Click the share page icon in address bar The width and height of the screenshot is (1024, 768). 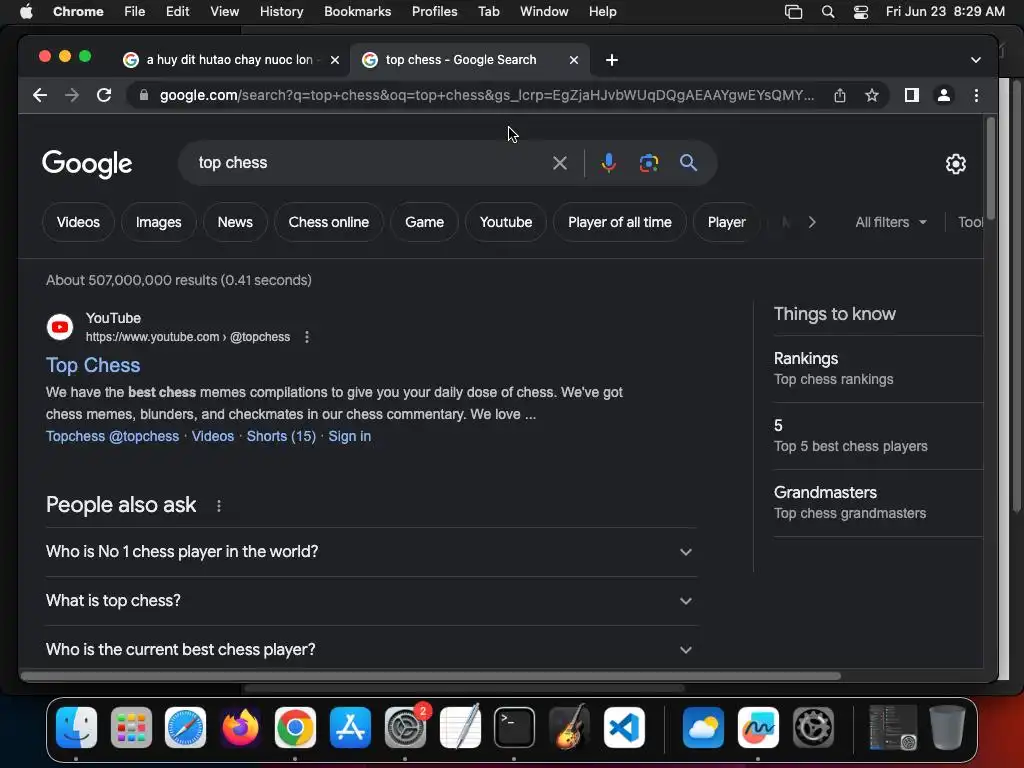[840, 95]
